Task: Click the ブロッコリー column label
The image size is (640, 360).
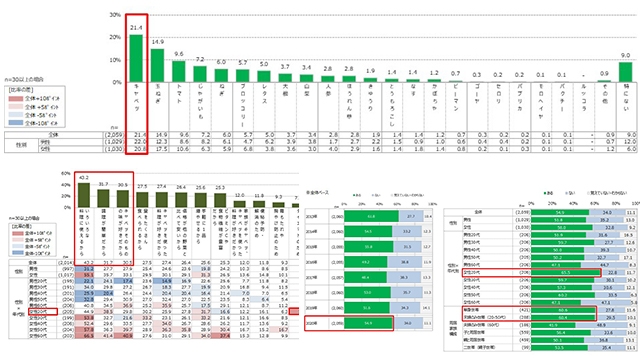Action: [242, 105]
